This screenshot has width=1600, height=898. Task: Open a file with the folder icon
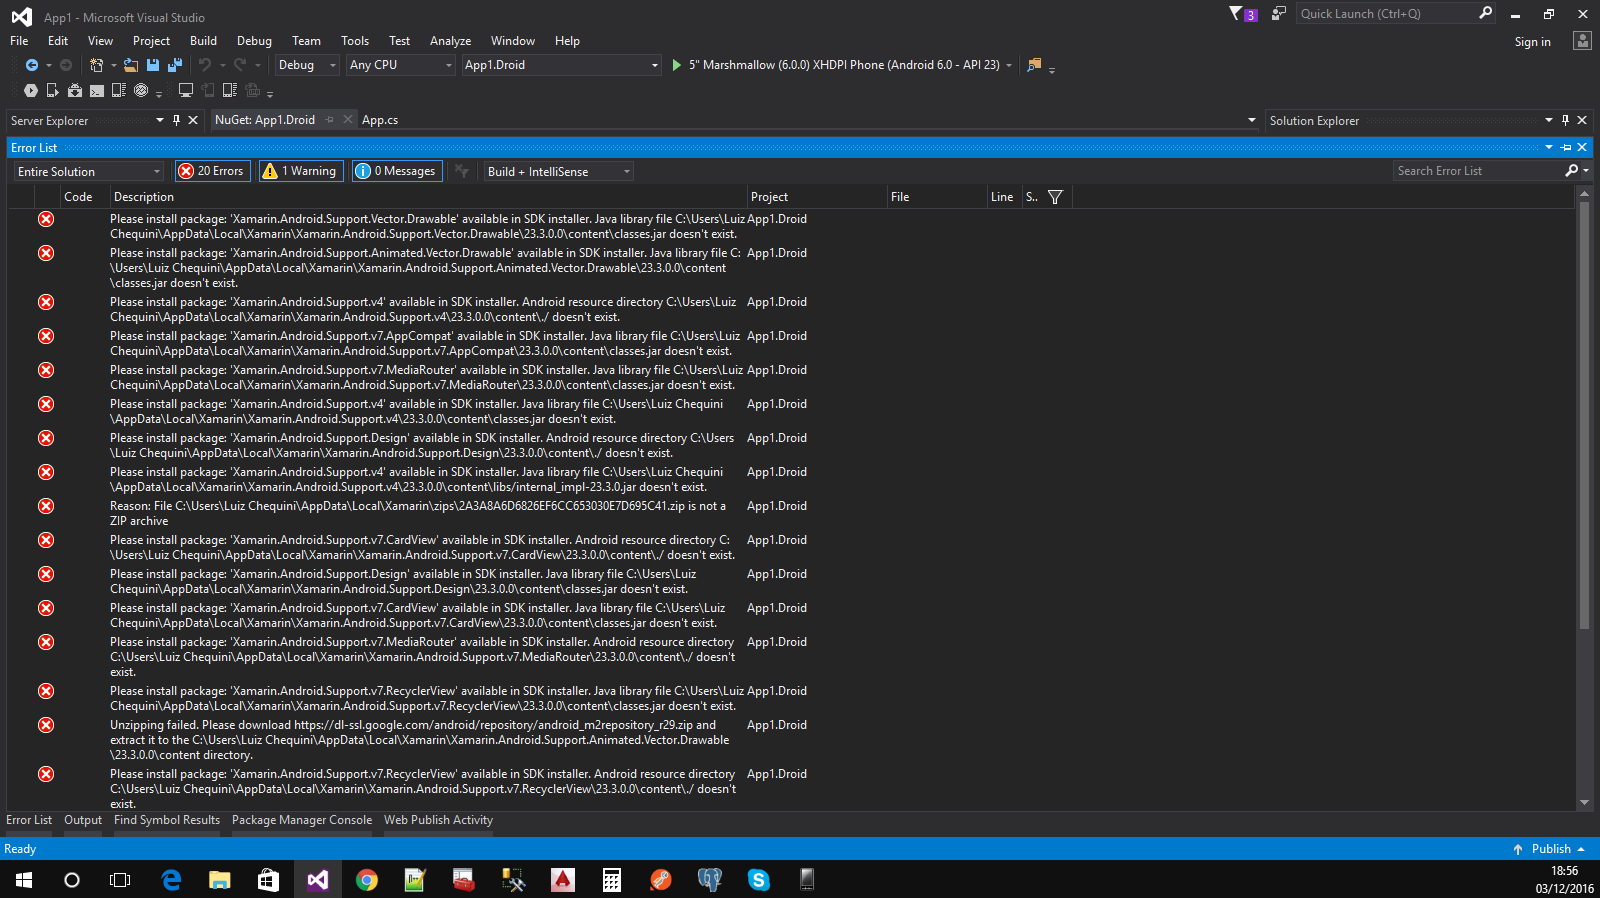pos(131,65)
